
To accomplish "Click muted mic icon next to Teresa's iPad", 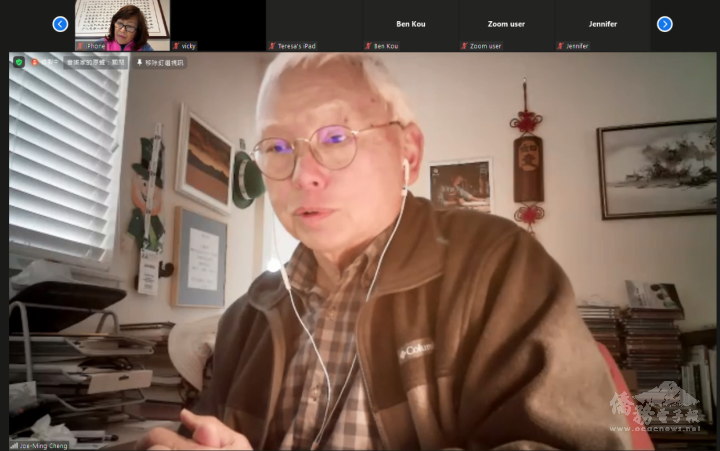I will tap(271, 46).
